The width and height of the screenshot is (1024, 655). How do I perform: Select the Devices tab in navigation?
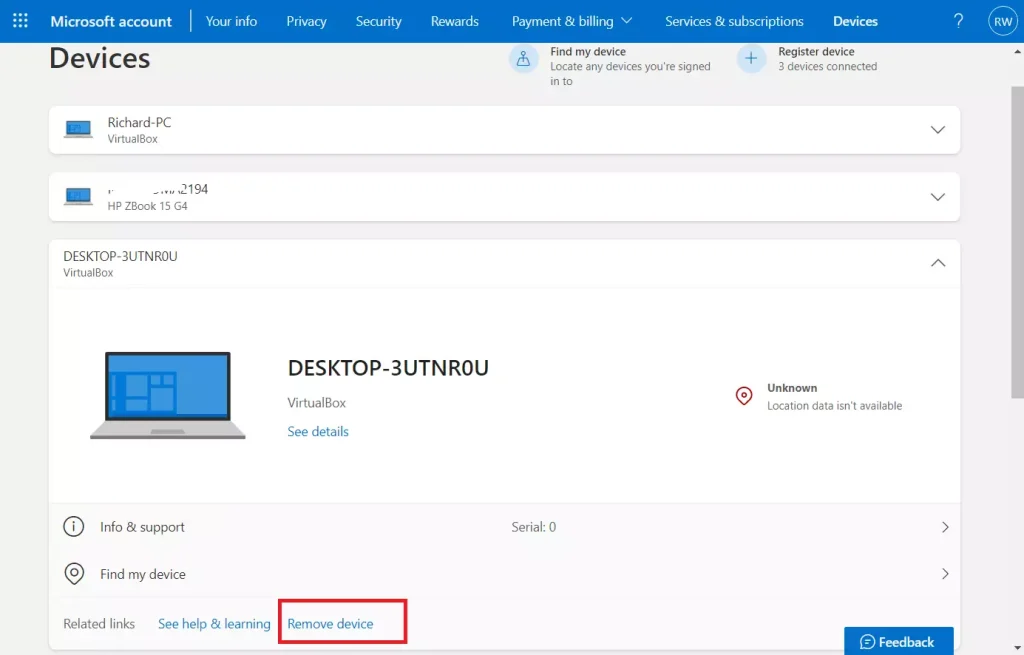point(856,21)
